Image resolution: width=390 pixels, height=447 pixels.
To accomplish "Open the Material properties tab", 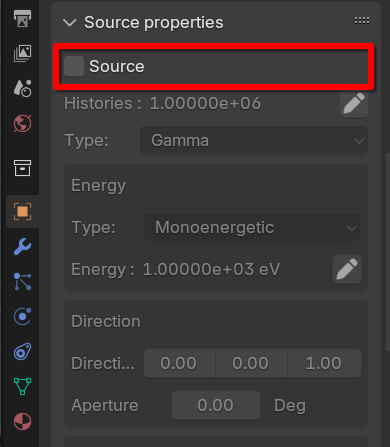I will pyautogui.click(x=22, y=421).
